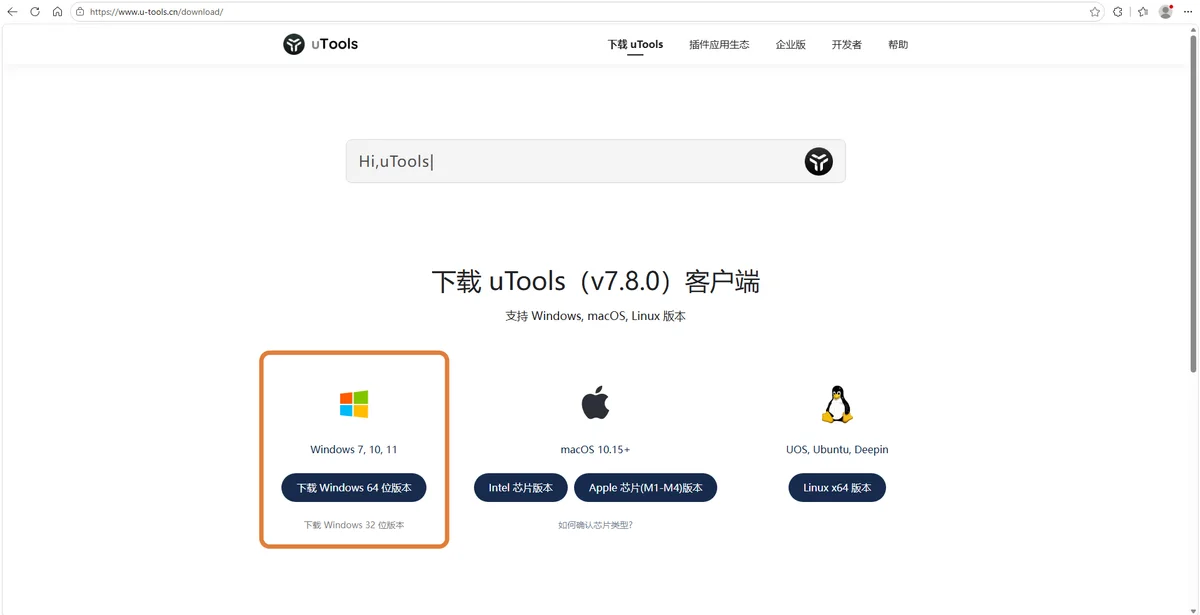This screenshot has height=615, width=1200.
Task: Reload the page with the refresh icon
Action: (35, 12)
